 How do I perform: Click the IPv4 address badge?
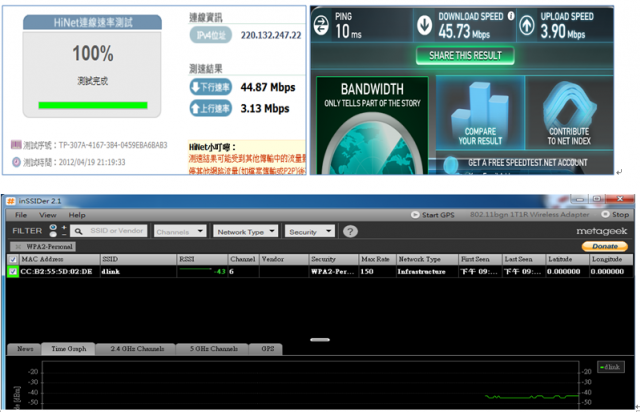click(211, 35)
